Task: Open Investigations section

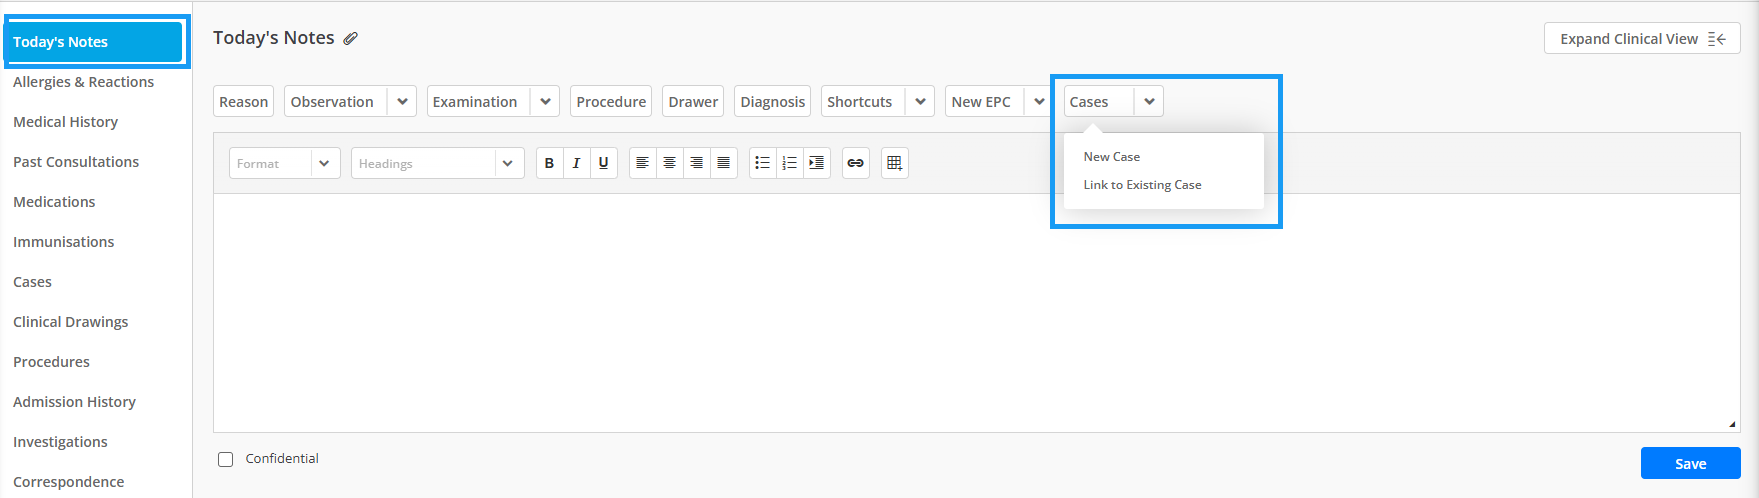Action: (60, 442)
